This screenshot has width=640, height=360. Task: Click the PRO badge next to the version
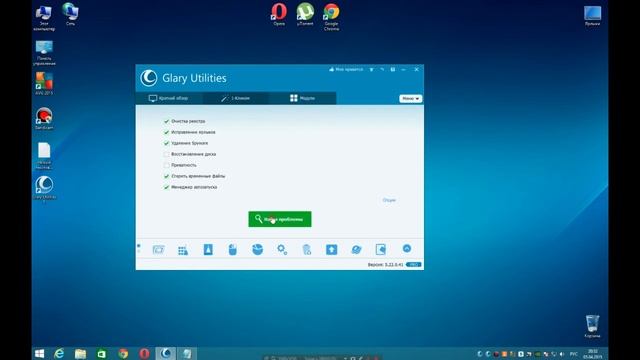pyautogui.click(x=414, y=265)
